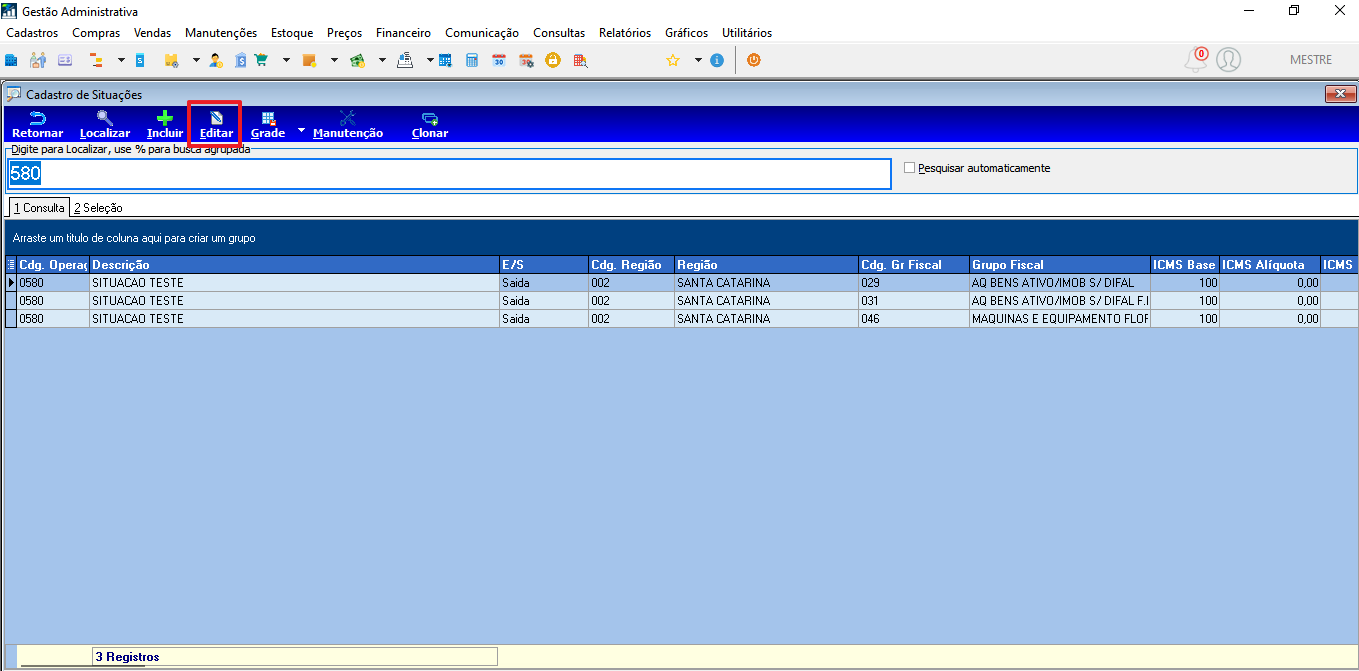The image size is (1359, 671).
Task: Click the person with coin toolbar icon
Action: [x=215, y=60]
